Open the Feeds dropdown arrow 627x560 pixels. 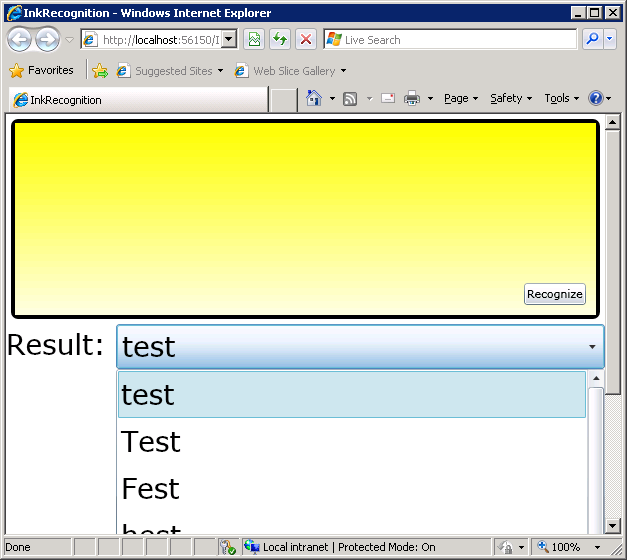click(x=369, y=98)
